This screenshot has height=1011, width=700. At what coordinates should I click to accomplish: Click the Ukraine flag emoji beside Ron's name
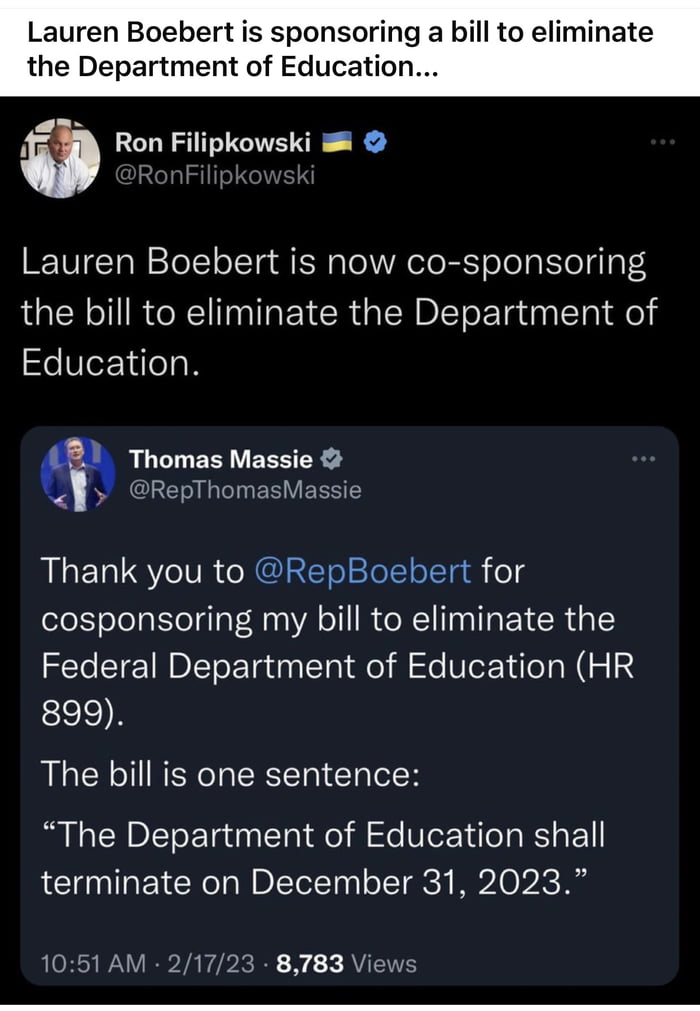pyautogui.click(x=335, y=145)
